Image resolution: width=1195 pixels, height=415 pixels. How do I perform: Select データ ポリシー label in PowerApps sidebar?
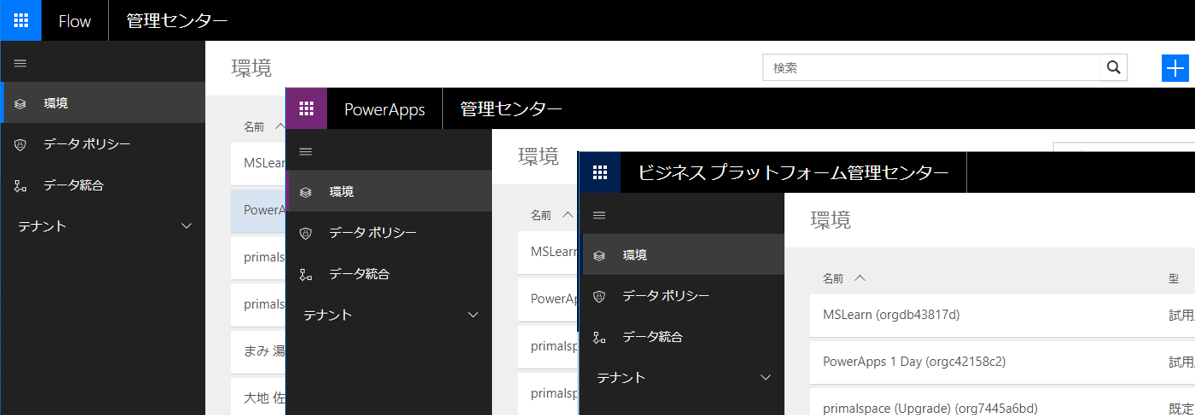[x=373, y=233]
